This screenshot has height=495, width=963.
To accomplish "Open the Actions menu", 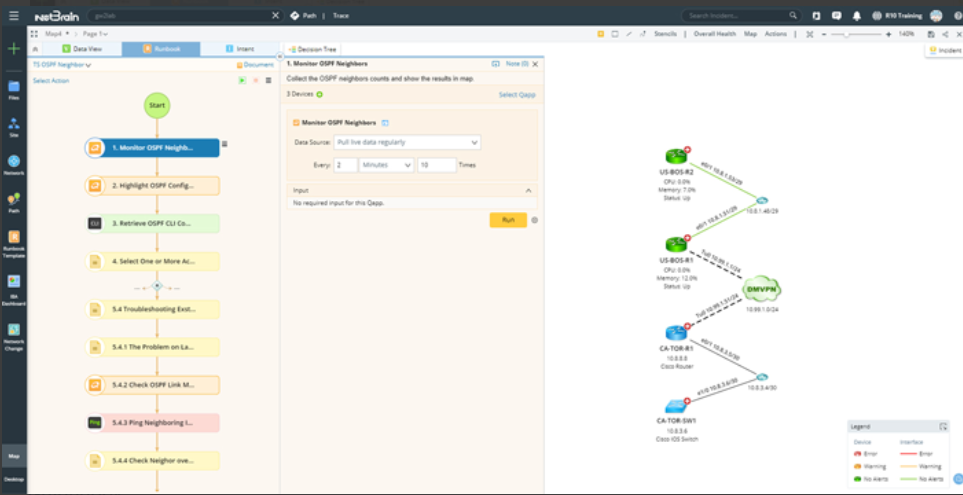I will pos(776,34).
